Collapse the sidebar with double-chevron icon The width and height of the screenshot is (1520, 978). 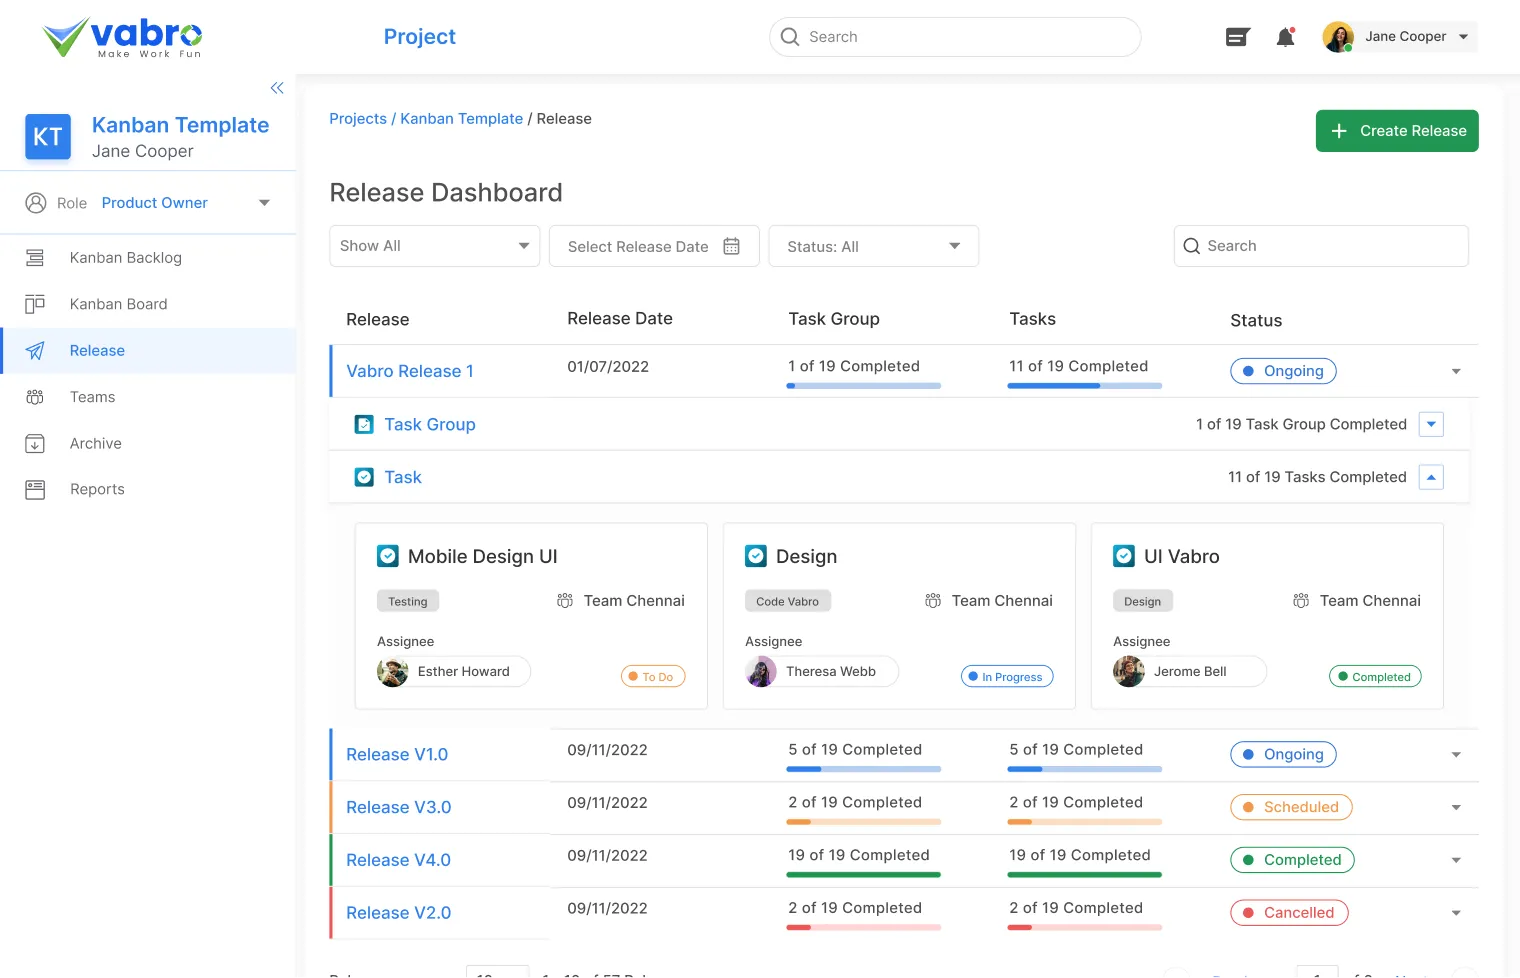277,88
